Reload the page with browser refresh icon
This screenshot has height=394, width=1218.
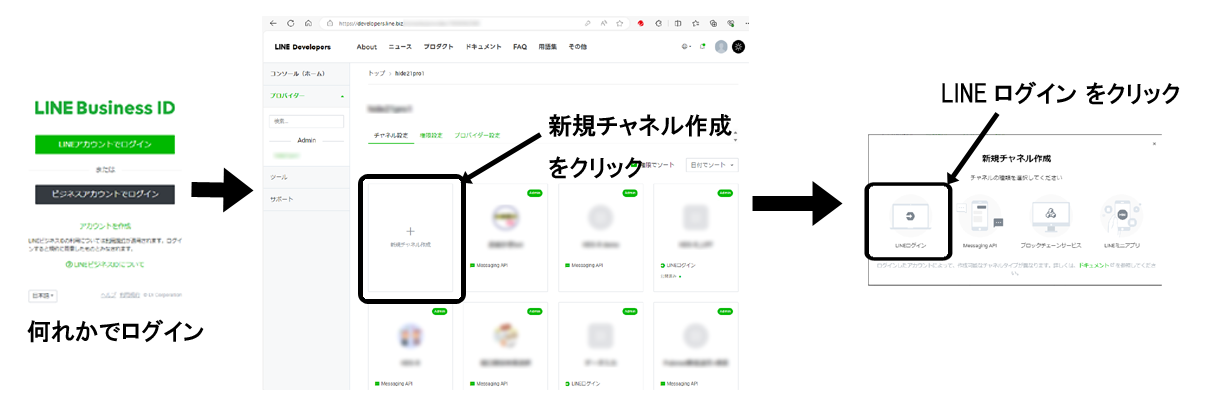[x=291, y=22]
